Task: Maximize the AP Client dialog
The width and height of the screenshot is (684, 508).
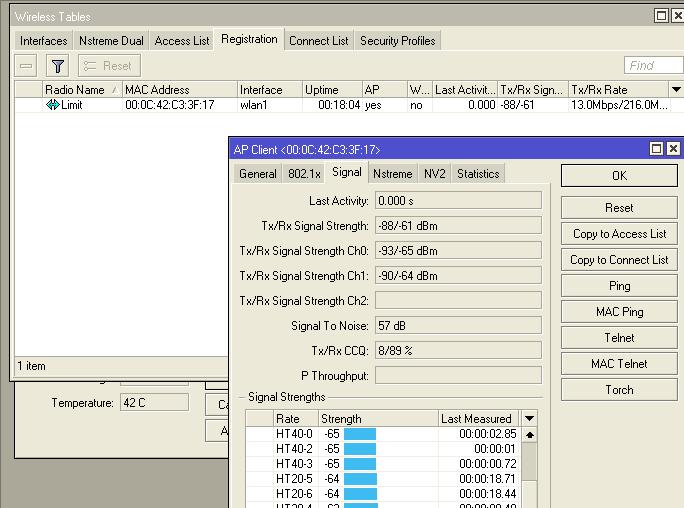Action: coord(656,149)
